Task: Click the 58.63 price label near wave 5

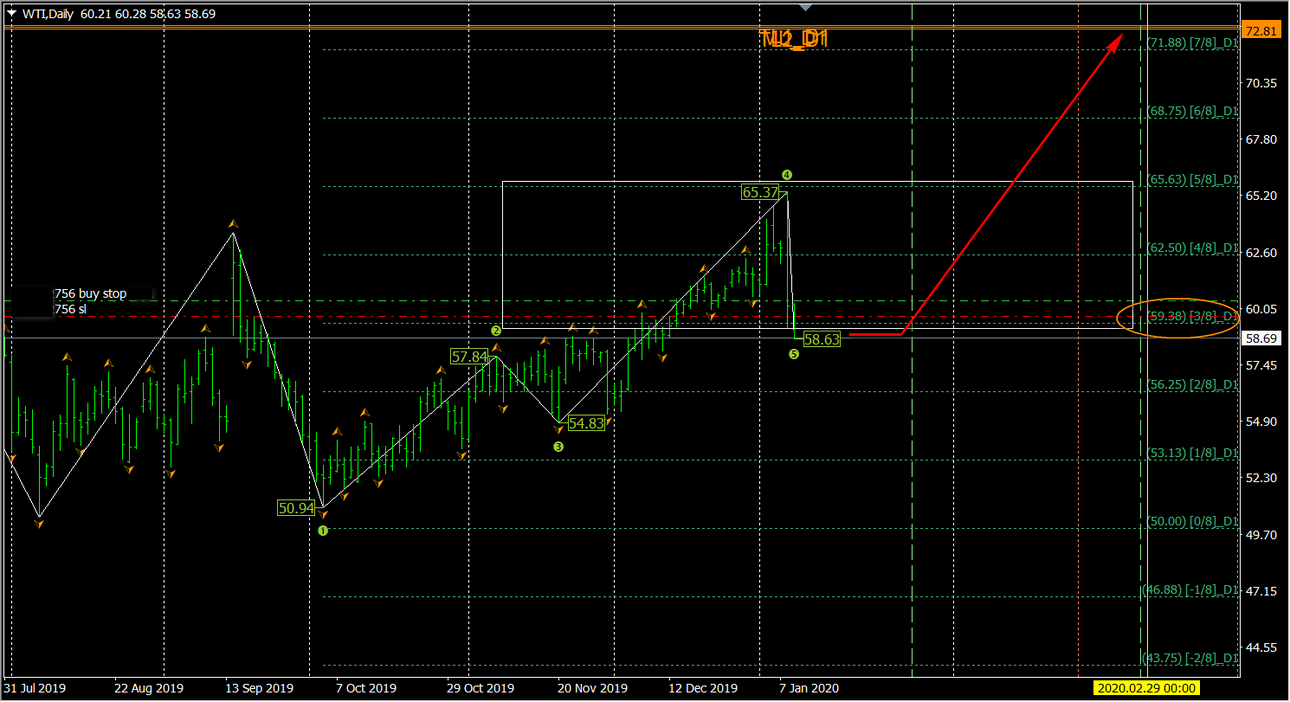Action: tap(822, 340)
